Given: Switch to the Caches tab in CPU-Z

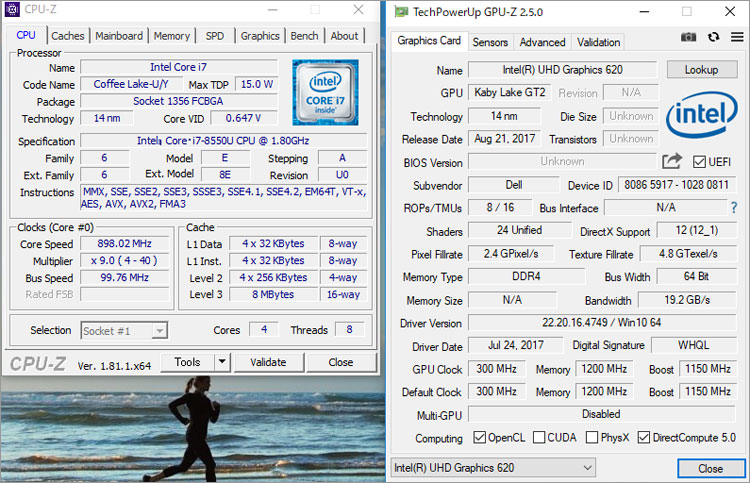Looking at the screenshot, I should [x=67, y=36].
